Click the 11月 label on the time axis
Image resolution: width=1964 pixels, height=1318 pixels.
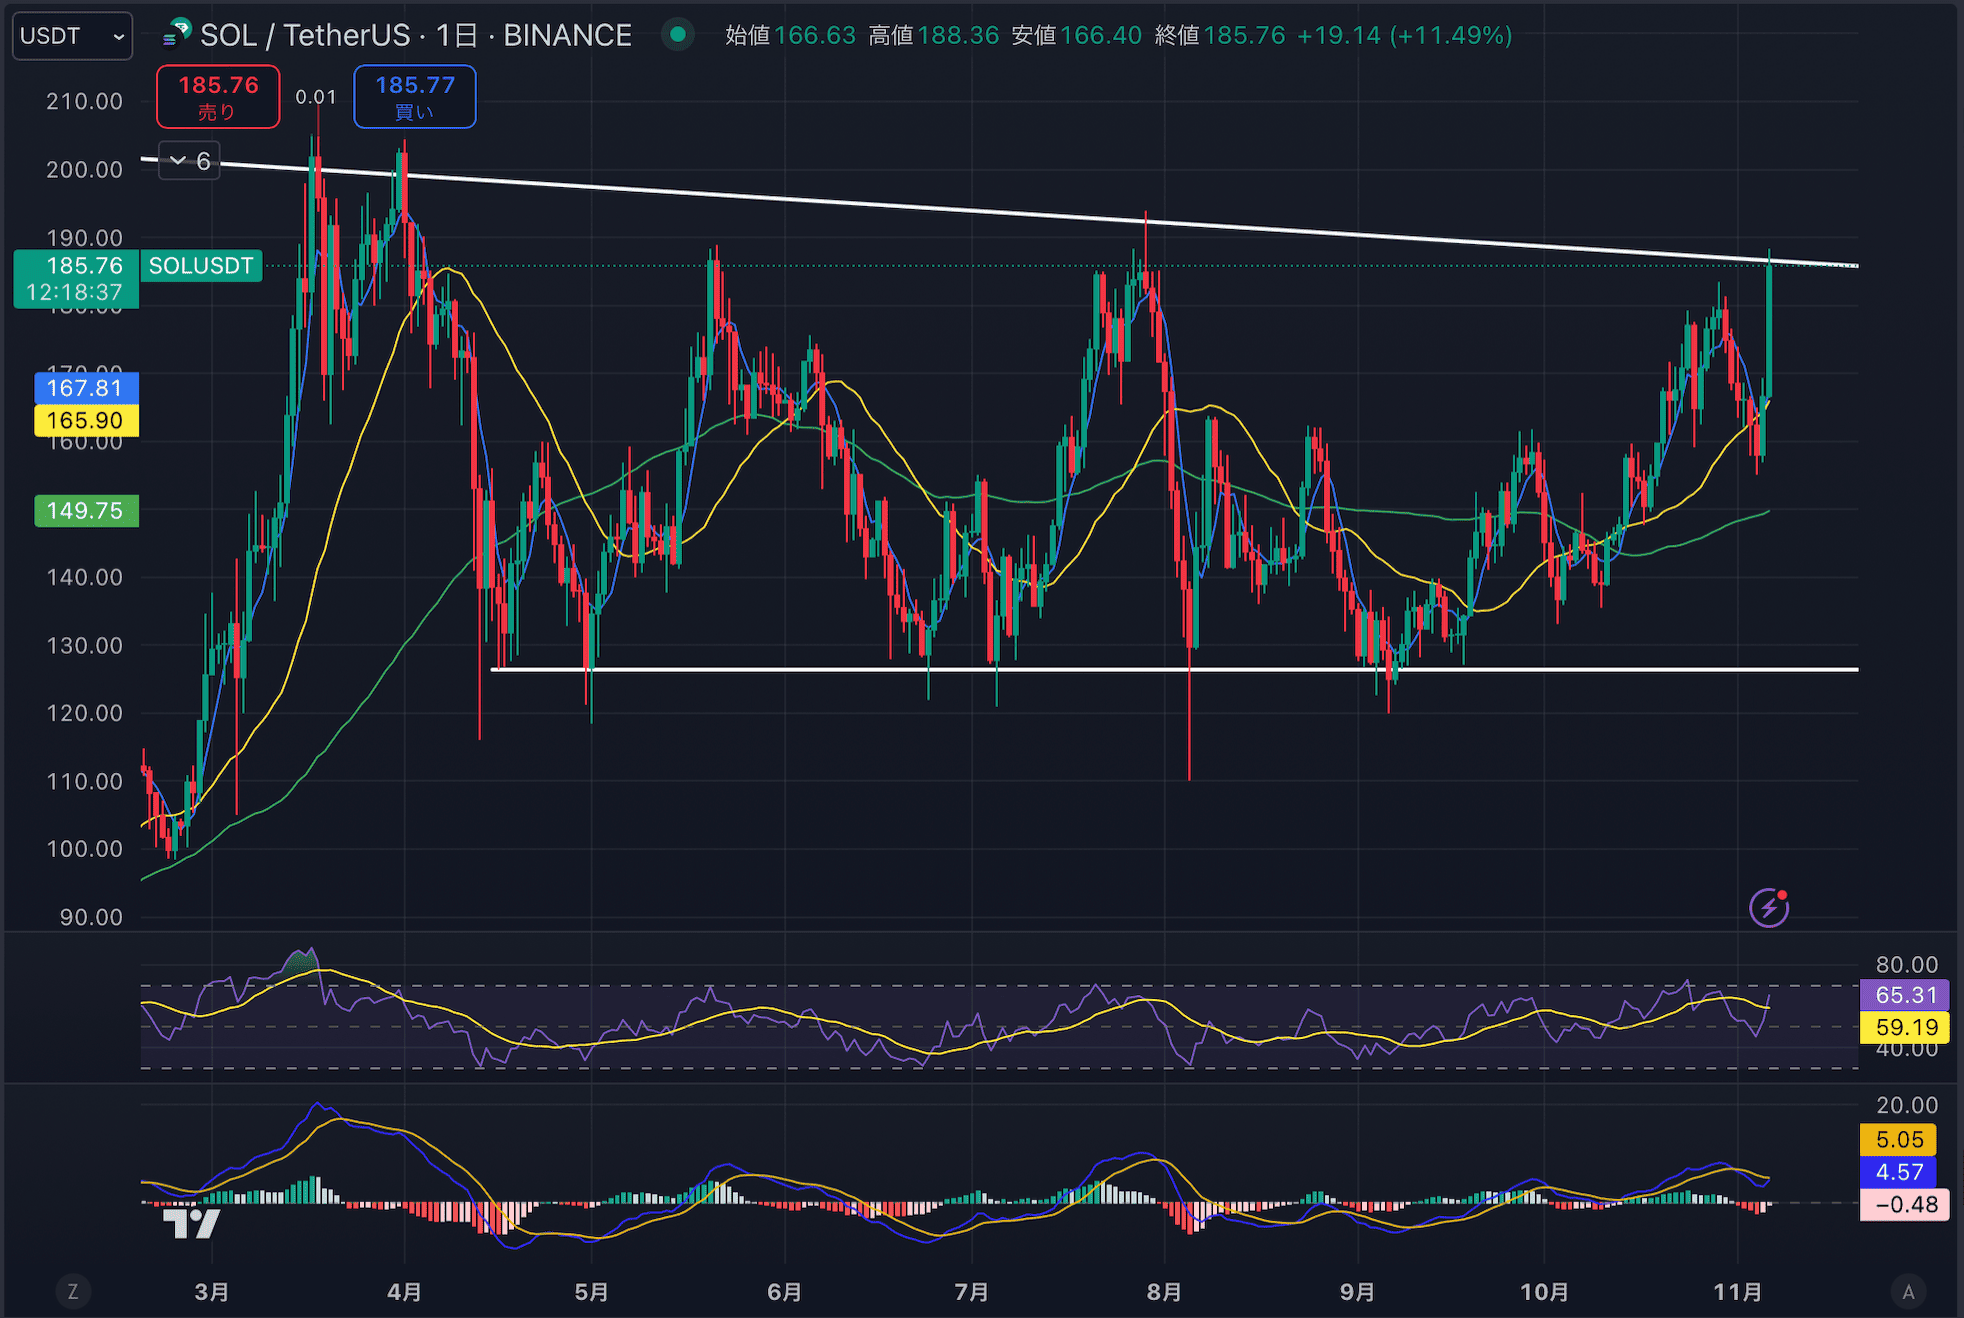pyautogui.click(x=1738, y=1292)
